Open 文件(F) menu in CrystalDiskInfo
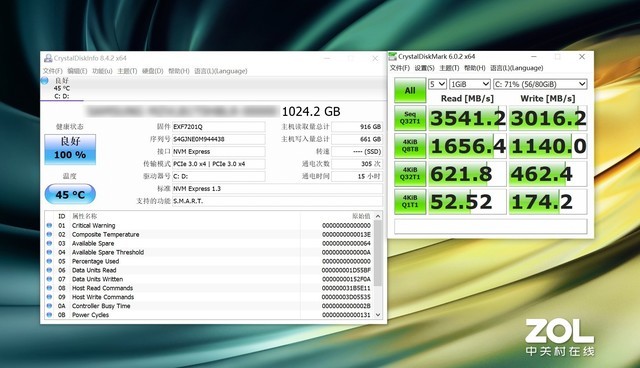640x368 pixels. [x=53, y=71]
